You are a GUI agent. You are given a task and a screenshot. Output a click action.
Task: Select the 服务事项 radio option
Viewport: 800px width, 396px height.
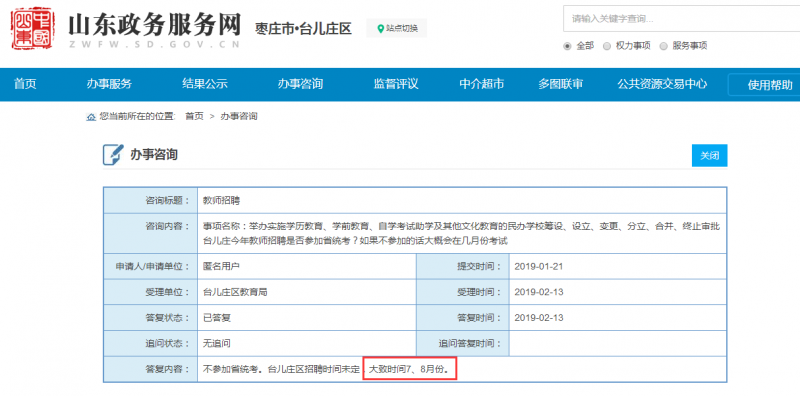tap(663, 46)
